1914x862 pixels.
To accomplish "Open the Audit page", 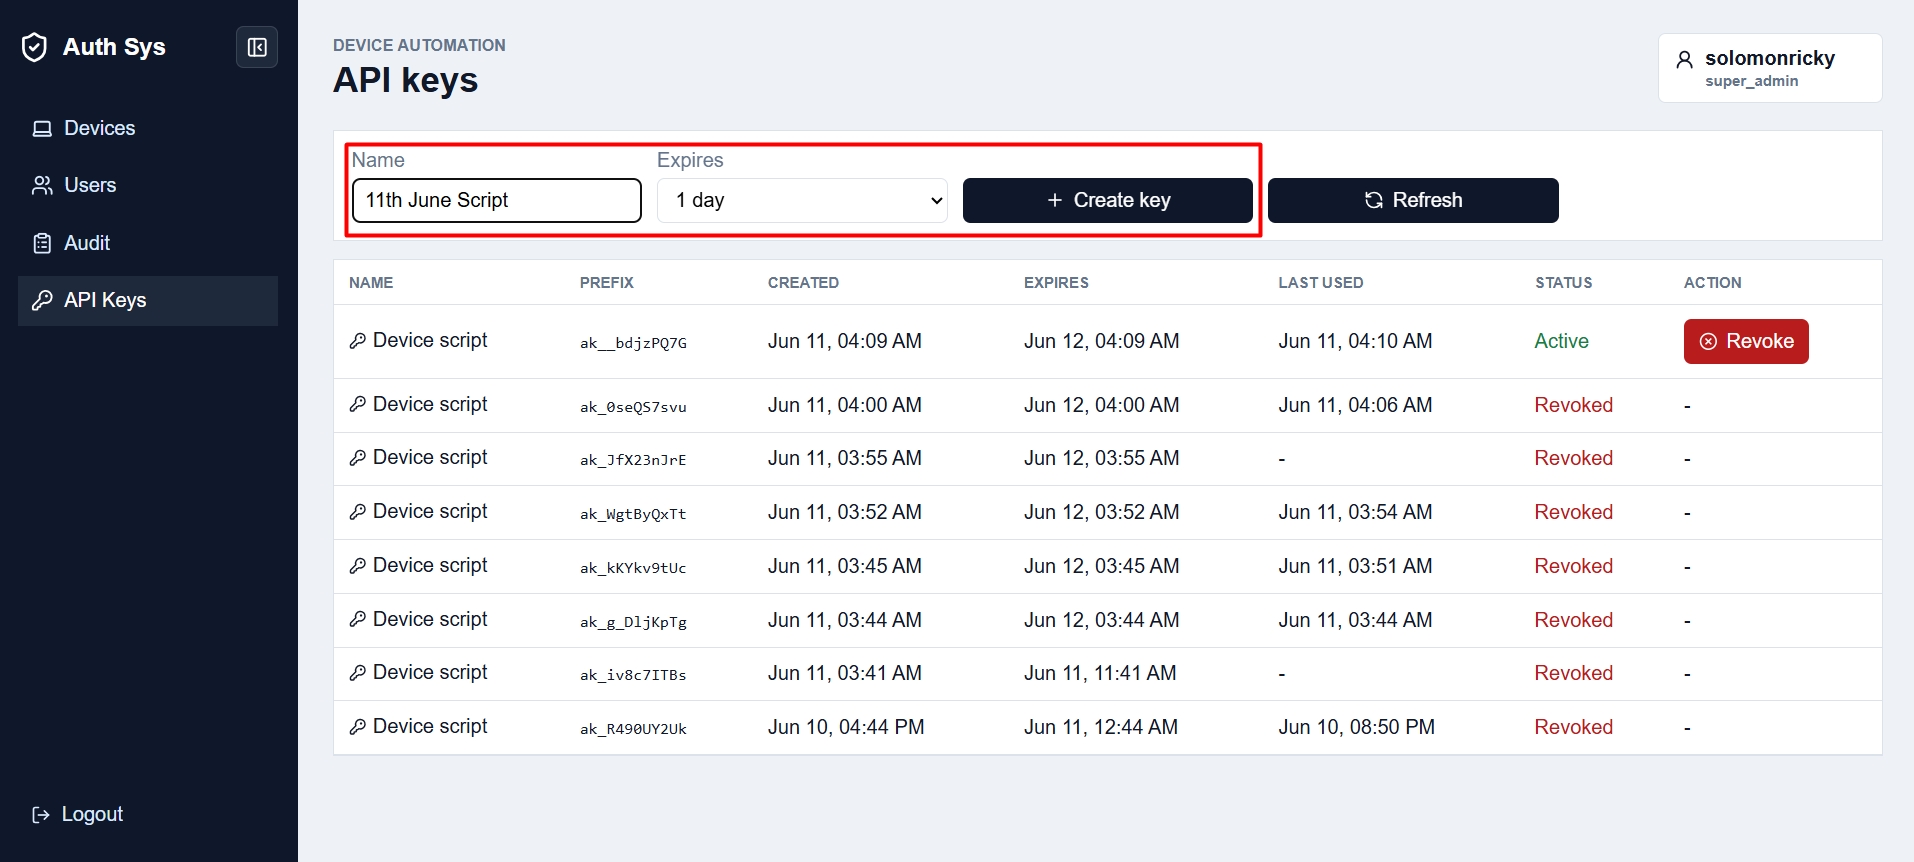I will pos(148,243).
